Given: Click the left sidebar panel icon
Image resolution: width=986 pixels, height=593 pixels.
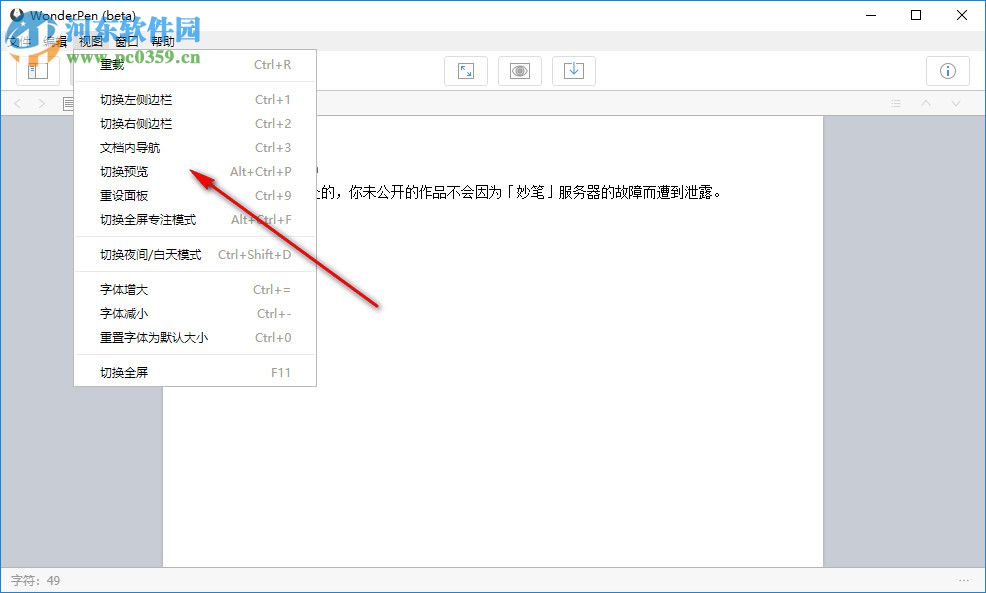Looking at the screenshot, I should tap(38, 70).
